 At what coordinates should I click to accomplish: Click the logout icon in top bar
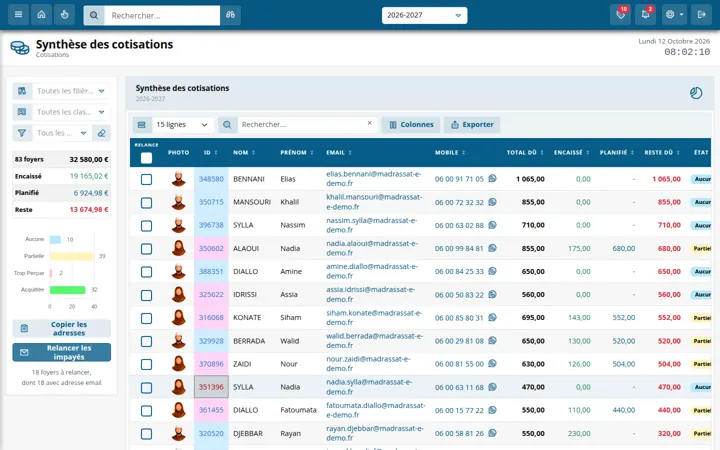(x=701, y=15)
